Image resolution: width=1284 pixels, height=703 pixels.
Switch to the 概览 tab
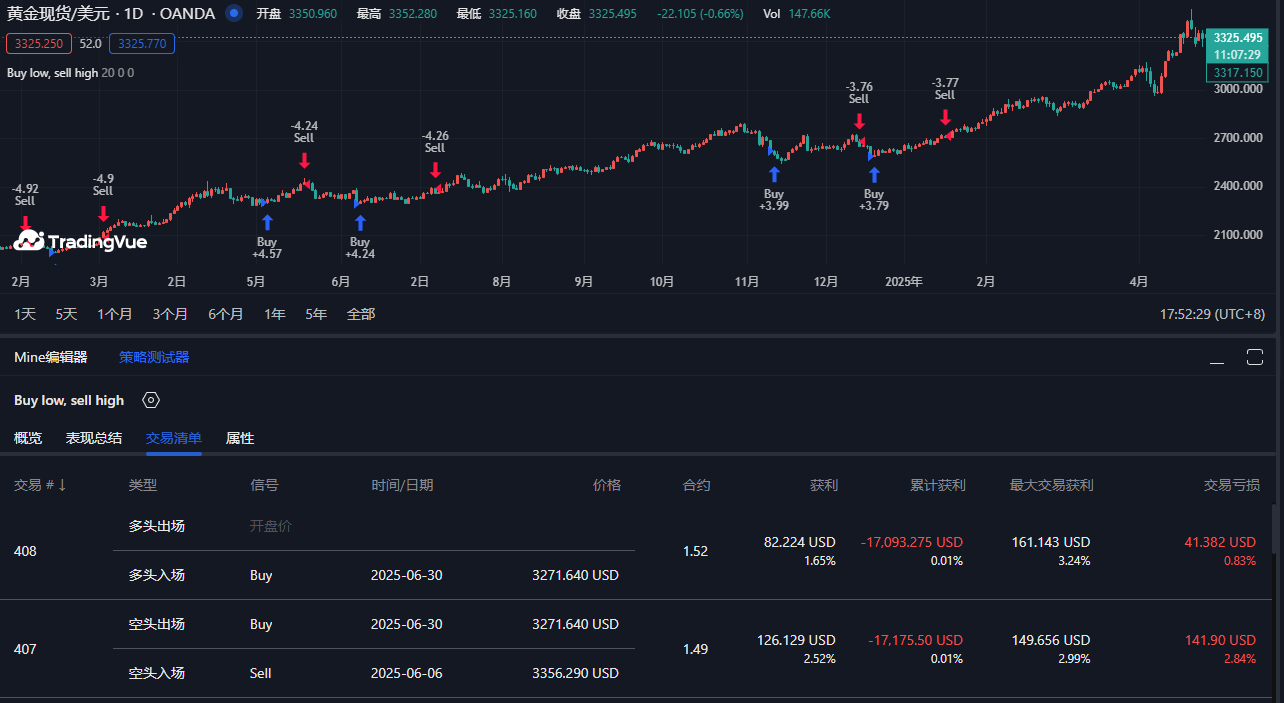click(28, 438)
